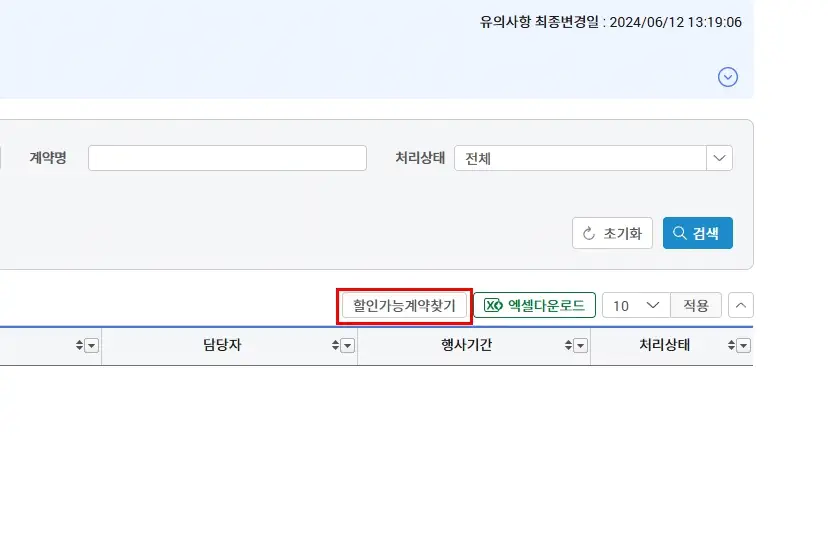Sort by the 담당자 column sort arrows
The height and width of the screenshot is (551, 828).
(x=336, y=346)
